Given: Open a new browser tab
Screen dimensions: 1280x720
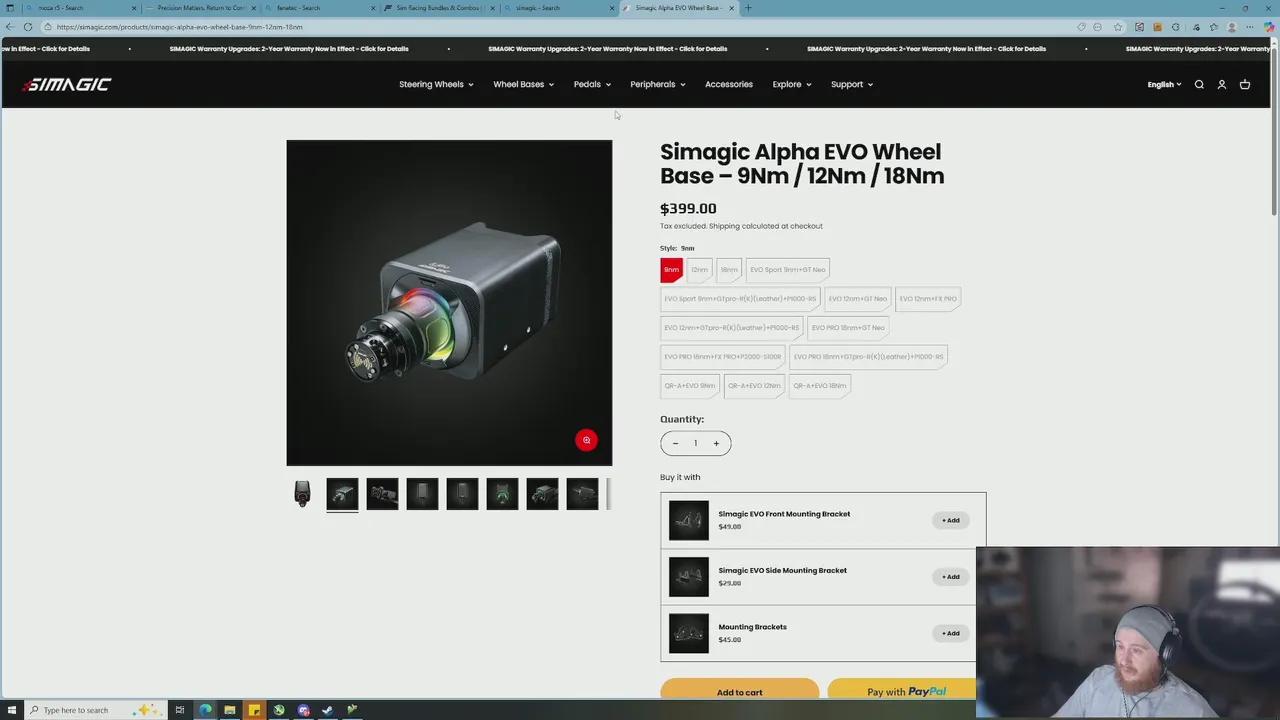Looking at the screenshot, I should 748,8.
